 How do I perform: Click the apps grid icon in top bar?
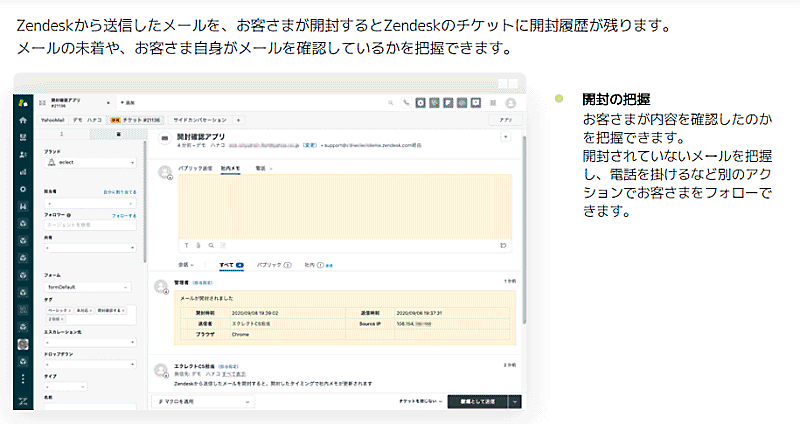click(x=491, y=102)
